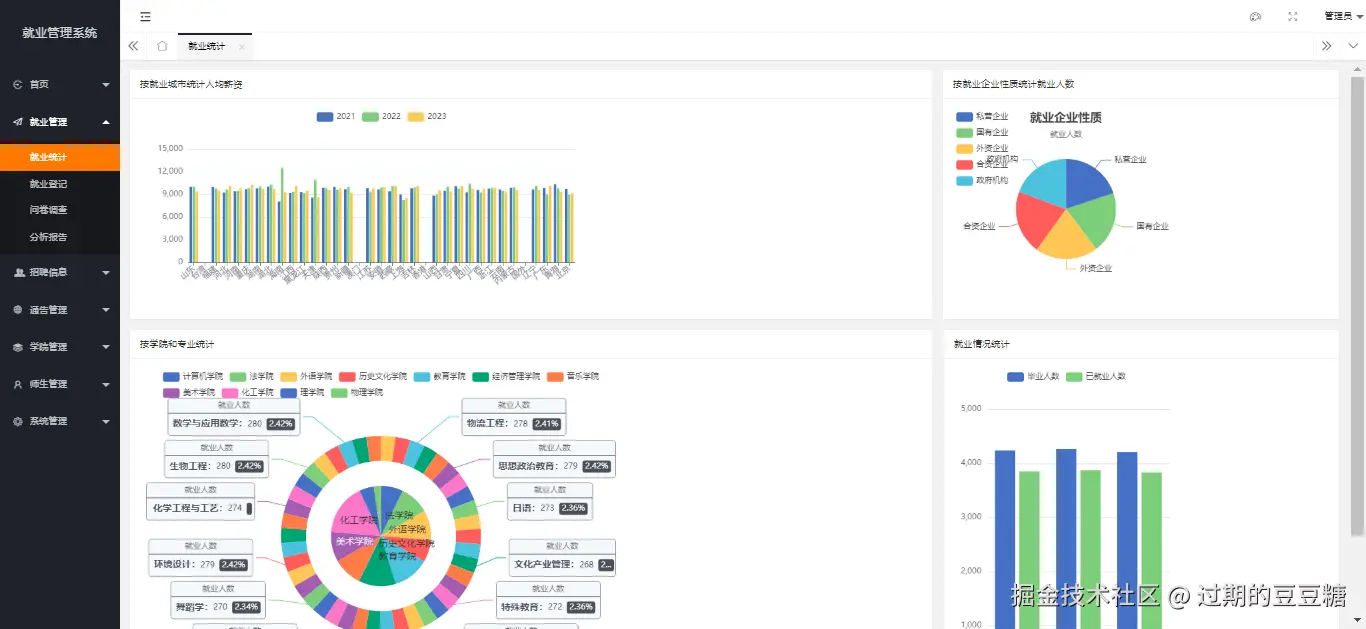The image size is (1366, 629).
Task: Click the 物流工程 label showing 278
Action: [514, 418]
